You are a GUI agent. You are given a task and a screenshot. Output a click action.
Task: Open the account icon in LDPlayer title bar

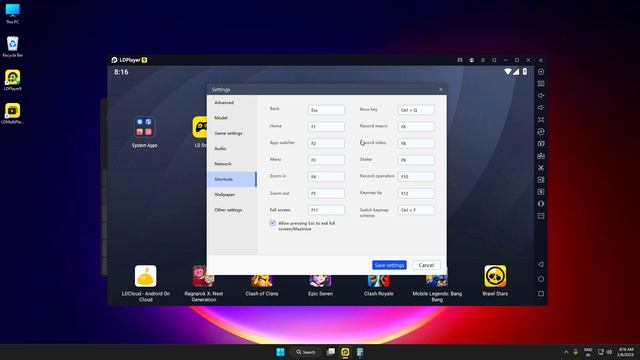[471, 60]
